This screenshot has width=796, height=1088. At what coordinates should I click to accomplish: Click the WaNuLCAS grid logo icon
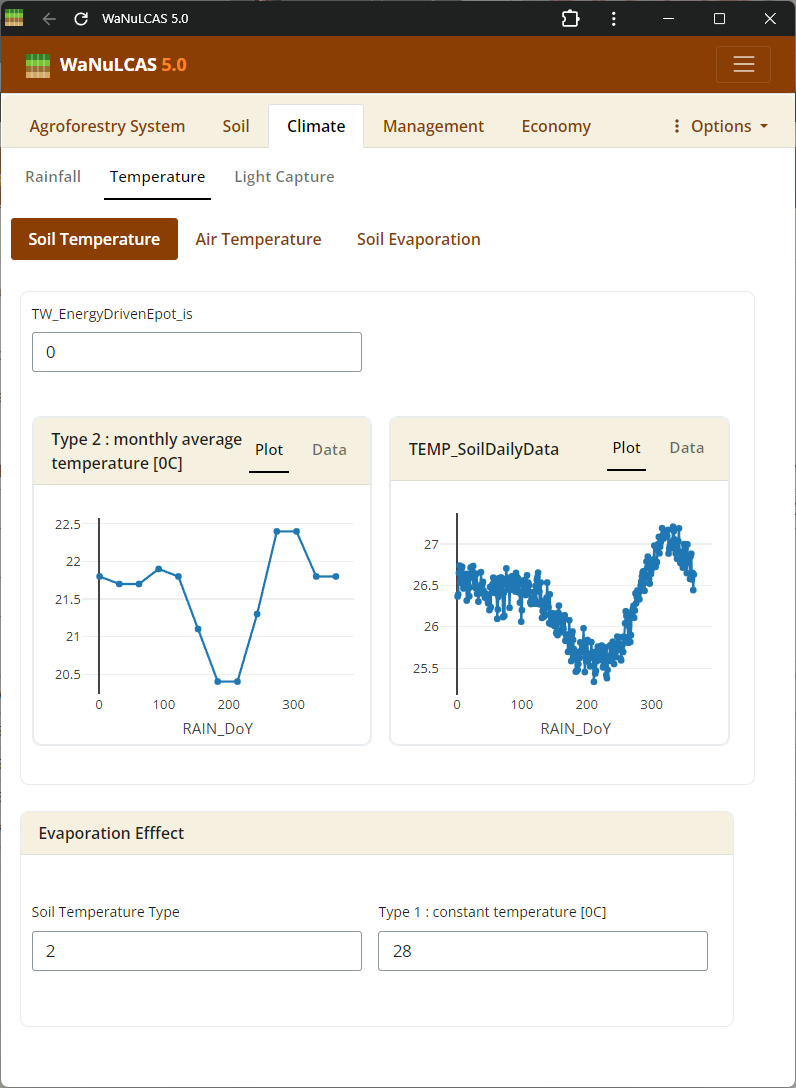tap(38, 65)
